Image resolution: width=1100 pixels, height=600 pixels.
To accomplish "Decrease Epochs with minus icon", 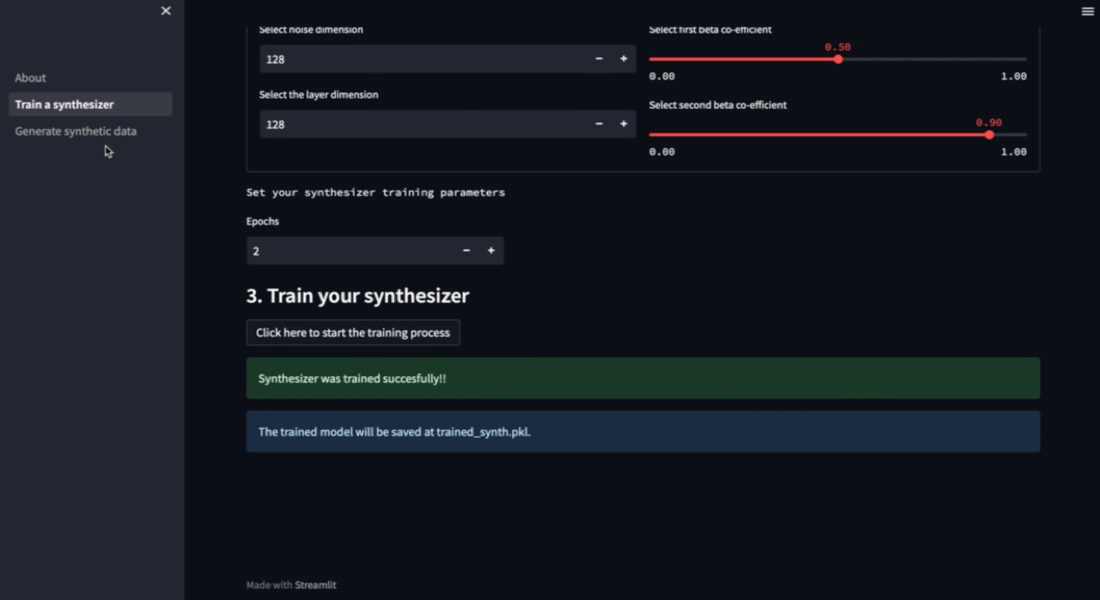I will coord(466,251).
